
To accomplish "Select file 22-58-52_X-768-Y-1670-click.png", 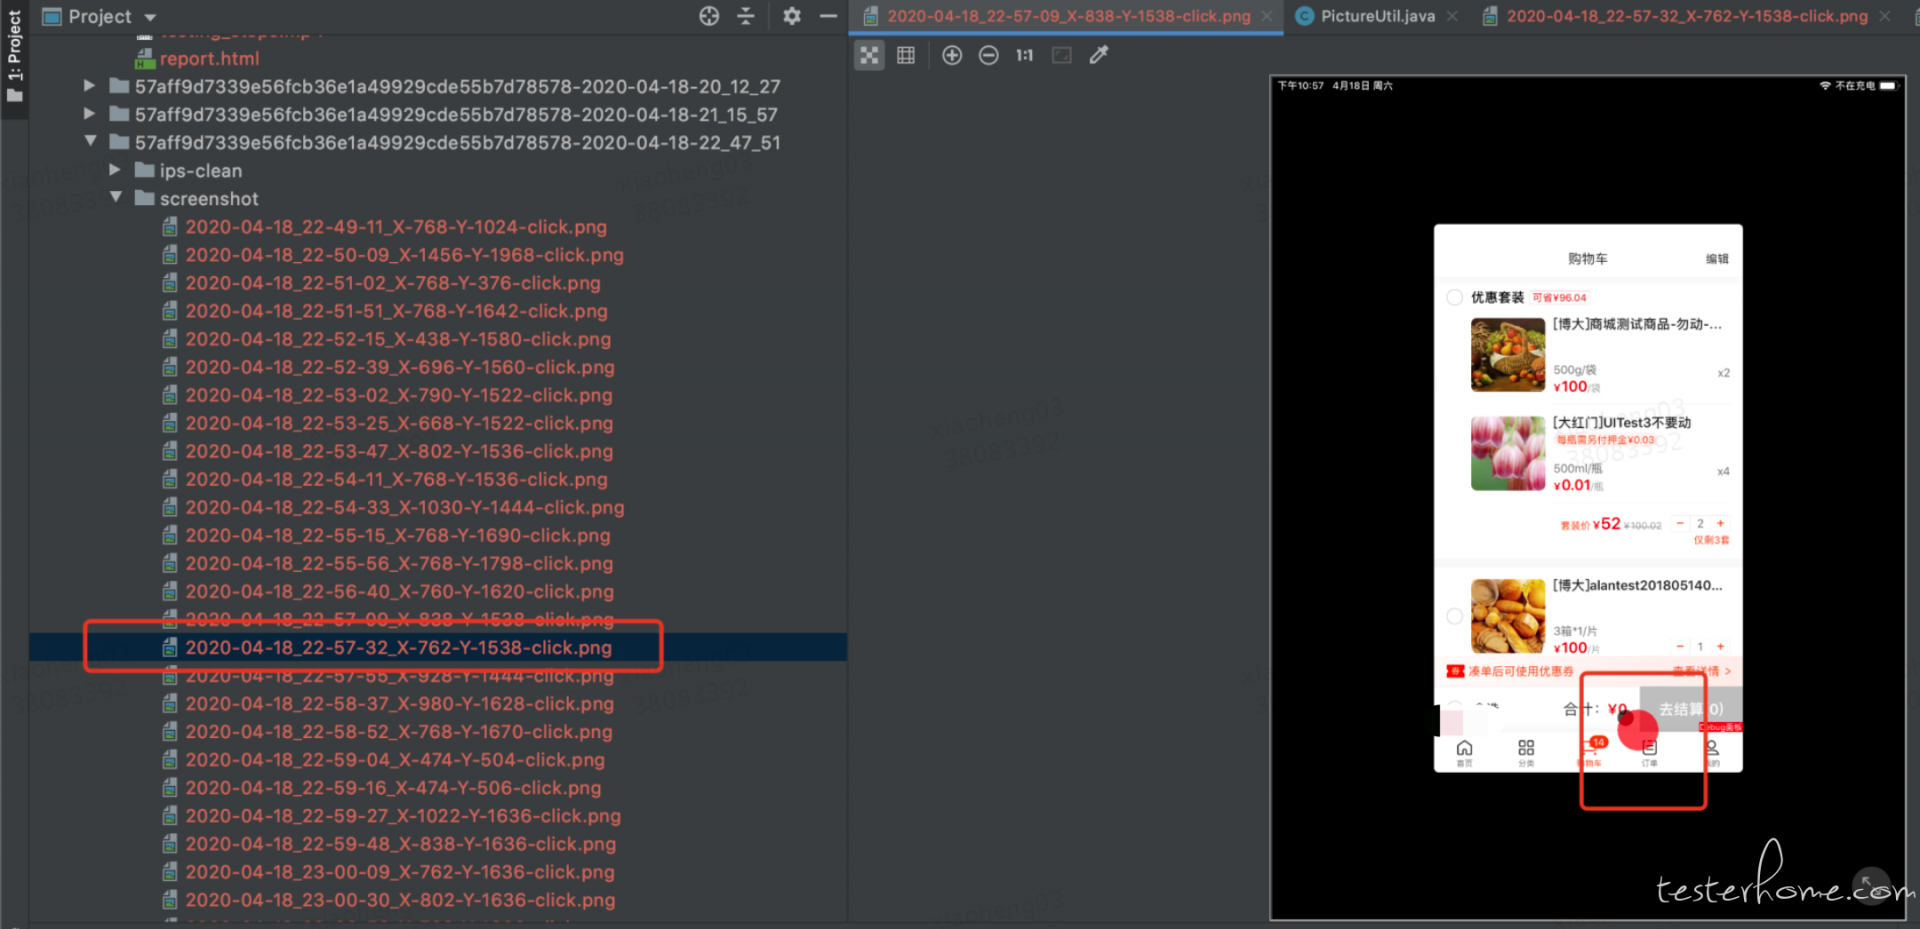I will [399, 731].
